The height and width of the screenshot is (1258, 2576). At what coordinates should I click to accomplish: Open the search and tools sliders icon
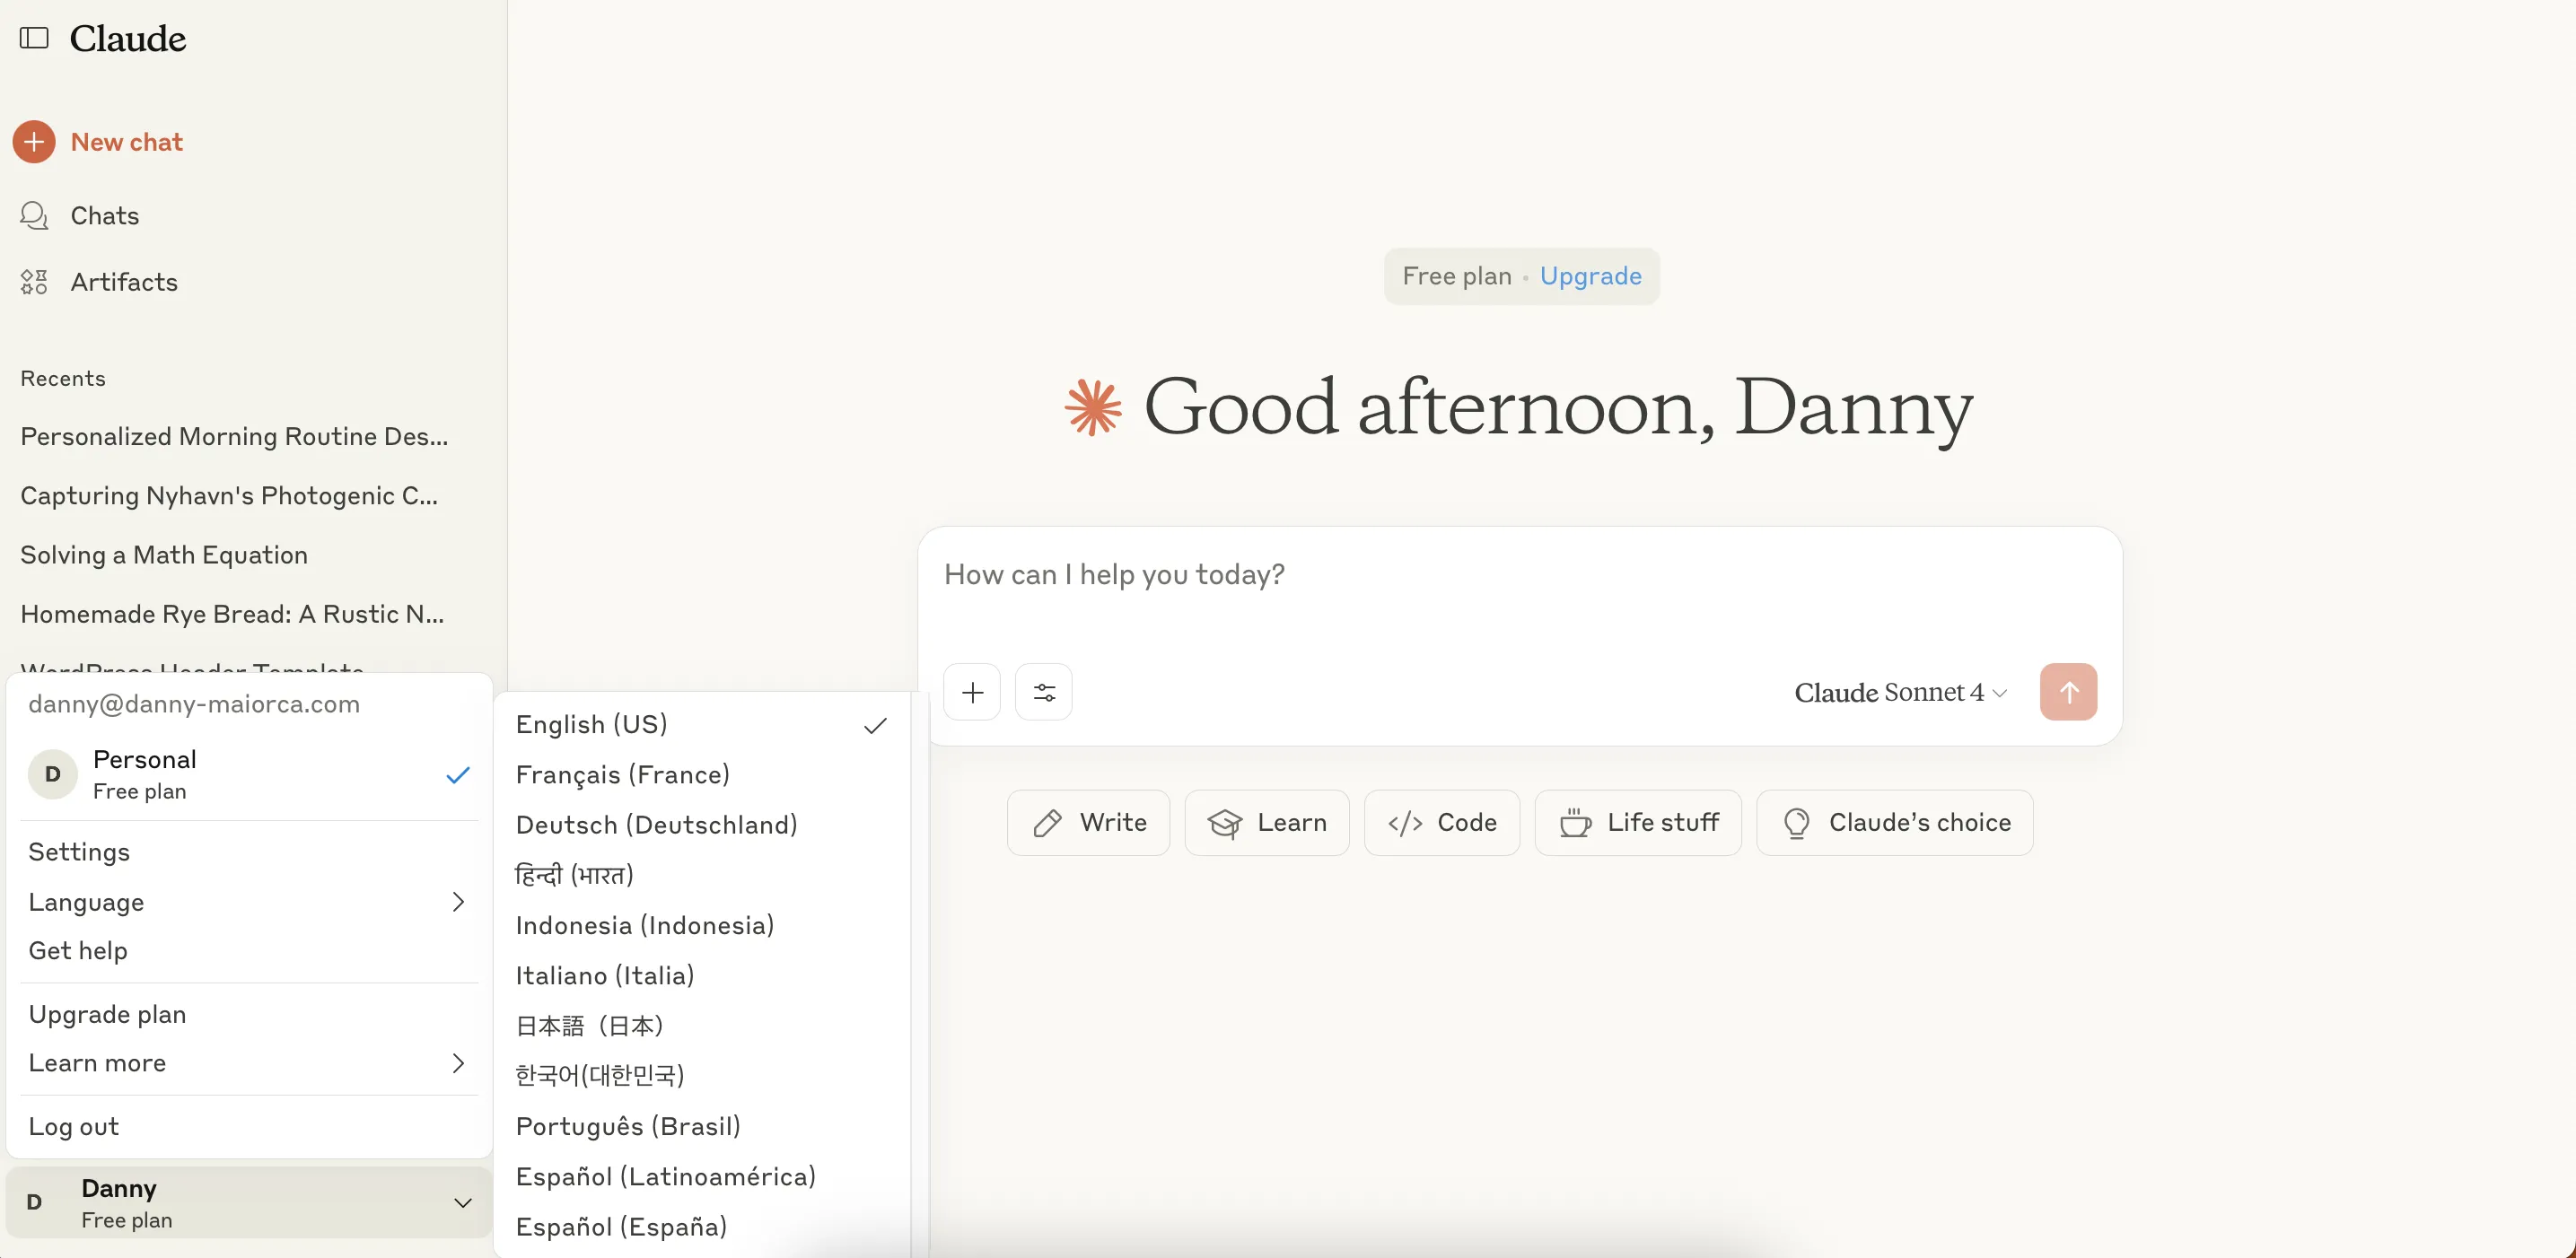[1044, 692]
